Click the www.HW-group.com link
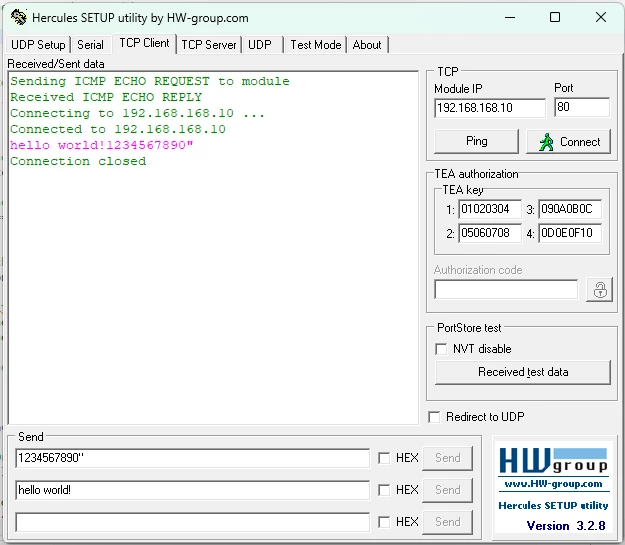The image size is (625, 545). (553, 484)
